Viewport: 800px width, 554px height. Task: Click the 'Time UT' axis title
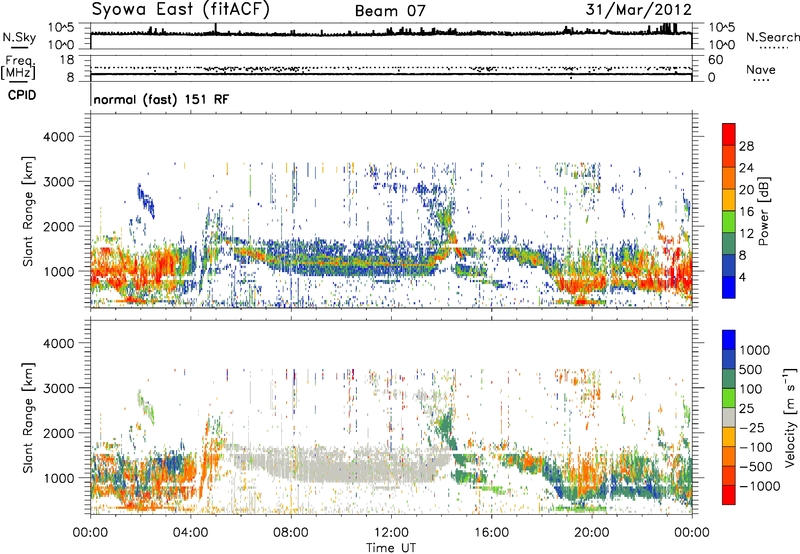tap(391, 548)
